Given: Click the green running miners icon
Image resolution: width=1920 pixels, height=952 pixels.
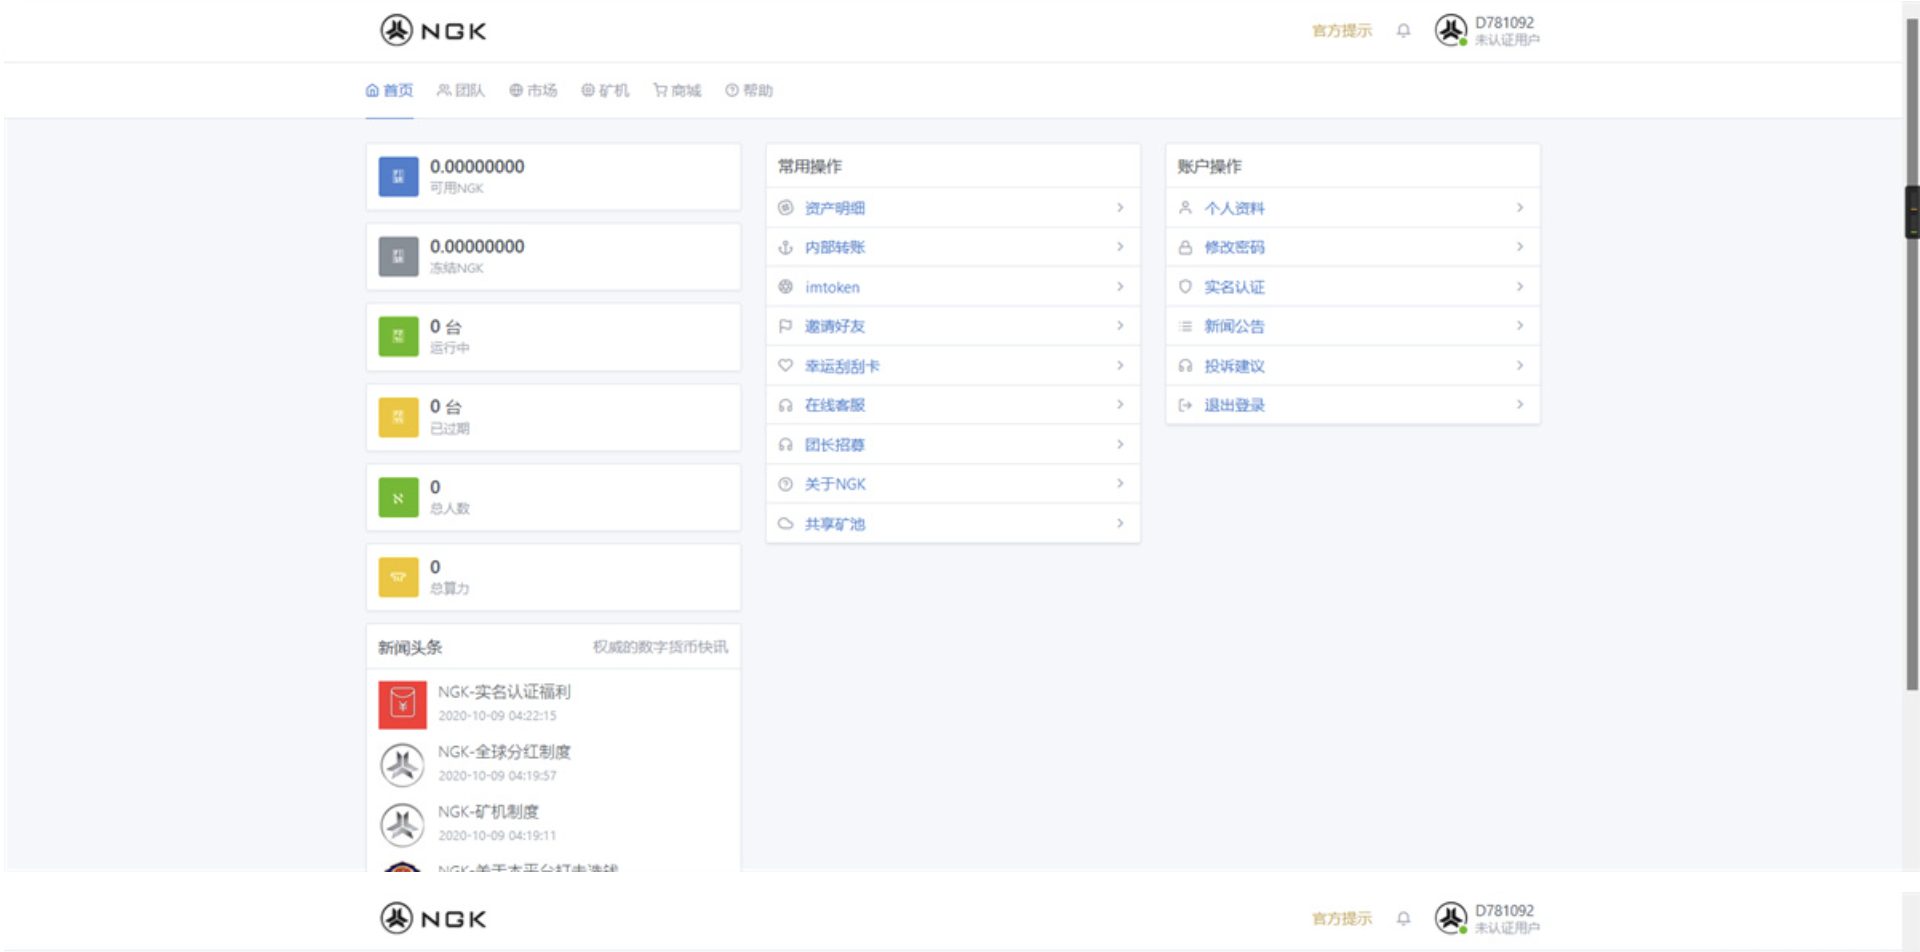Looking at the screenshot, I should coord(398,337).
